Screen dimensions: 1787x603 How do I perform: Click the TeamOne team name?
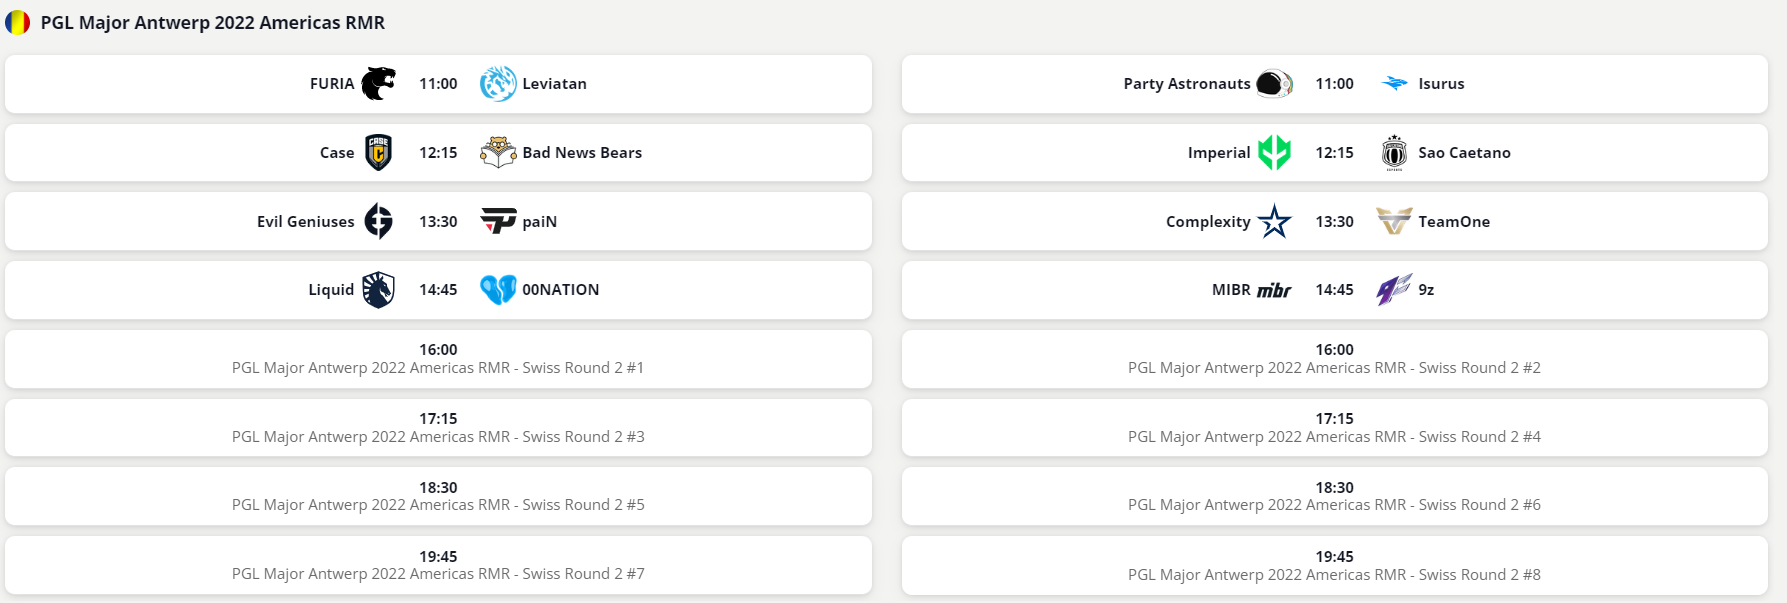(1454, 222)
